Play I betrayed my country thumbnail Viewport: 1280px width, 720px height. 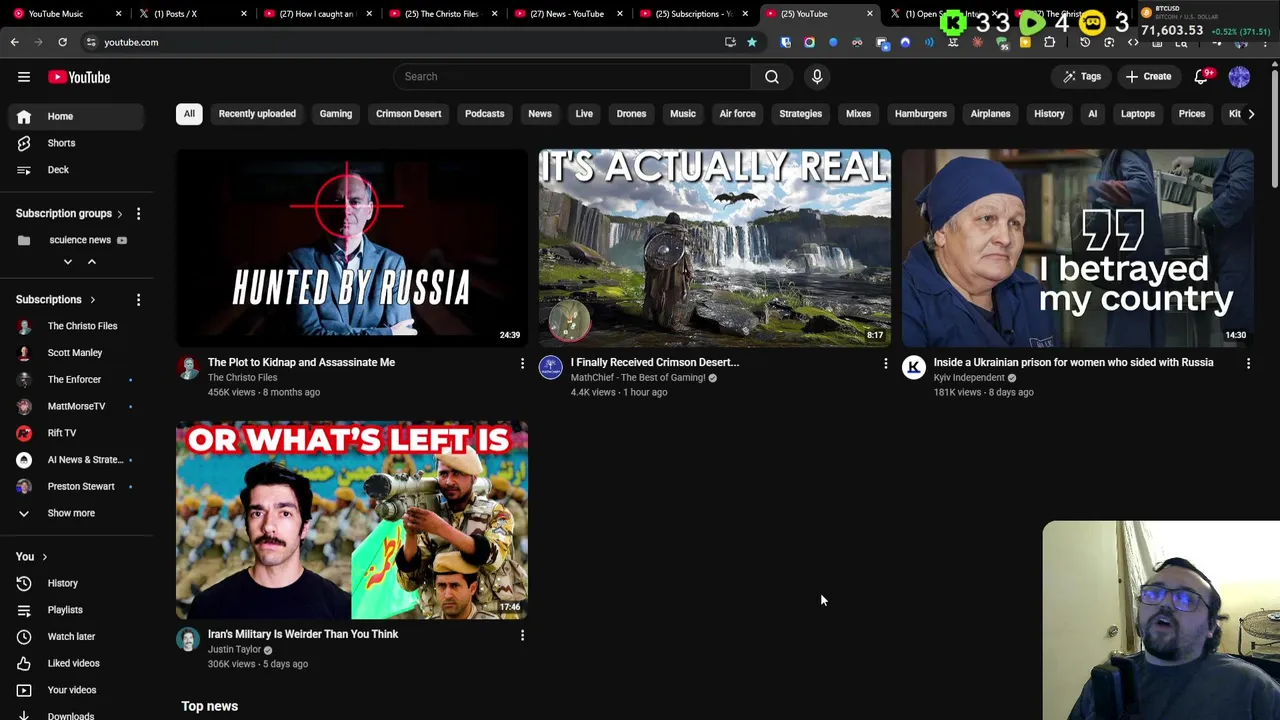coord(1078,248)
